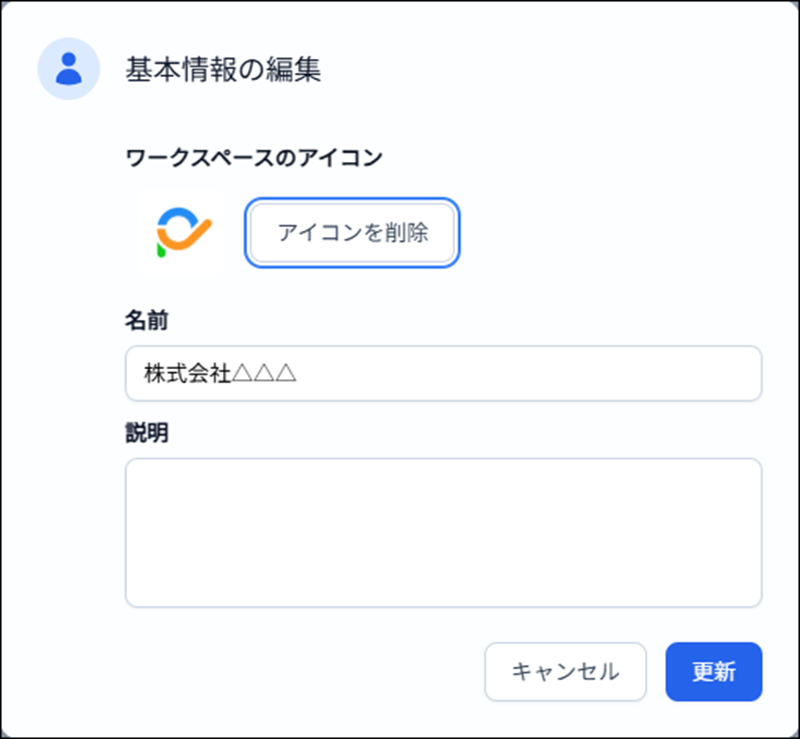This screenshot has height=739, width=800.
Task: Click the orange and blue logo beside delete button
Action: point(183,233)
